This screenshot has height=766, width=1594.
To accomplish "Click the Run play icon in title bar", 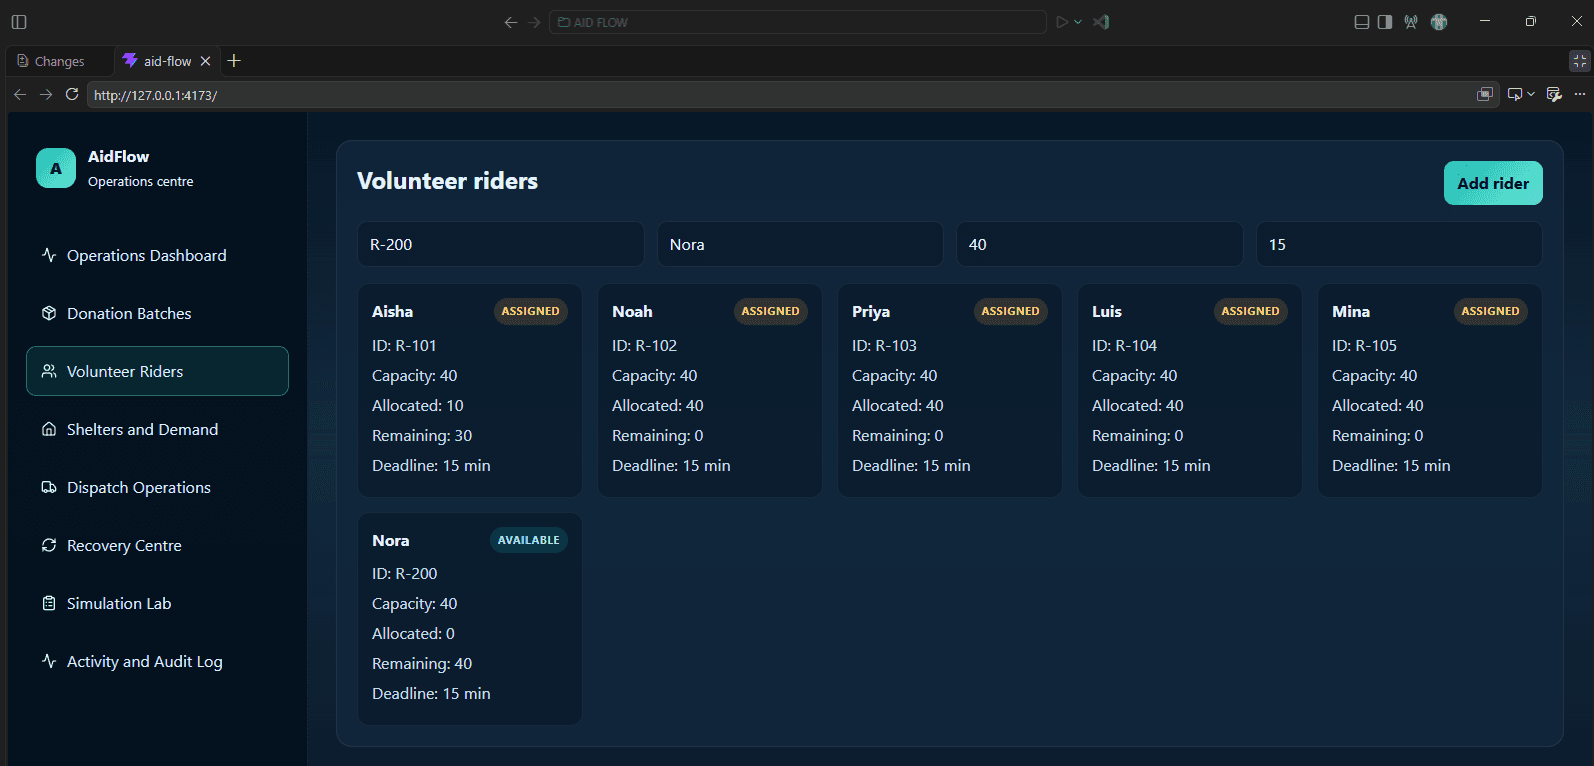I will 1062,22.
